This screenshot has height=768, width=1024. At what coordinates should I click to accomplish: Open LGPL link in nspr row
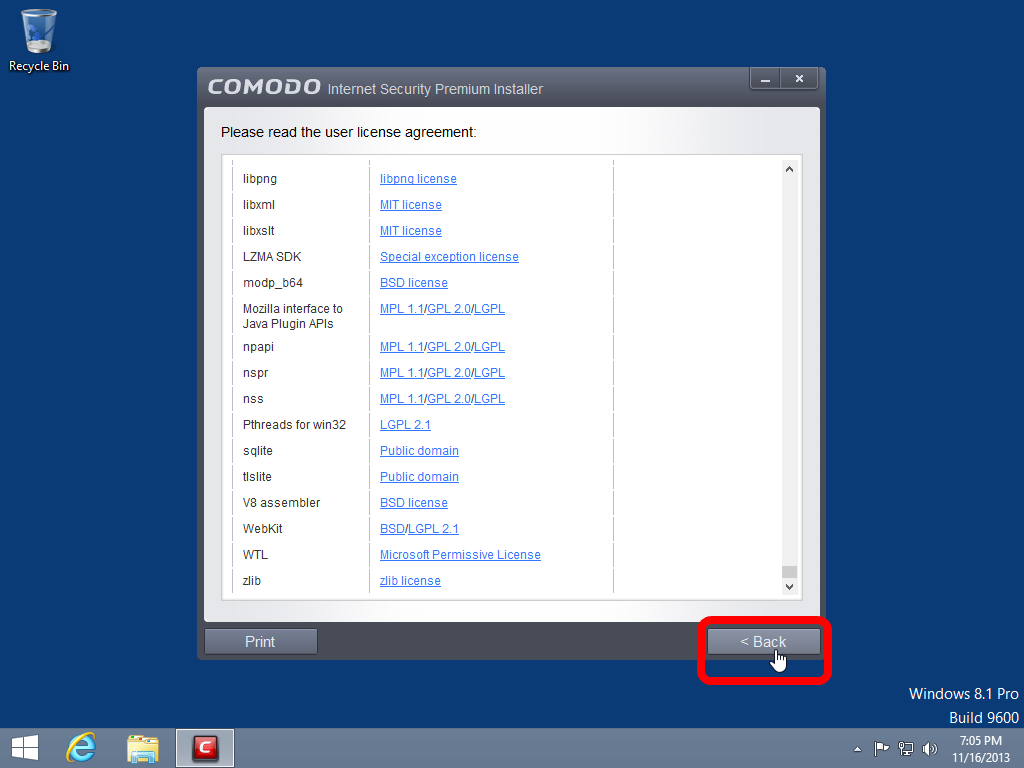pyautogui.click(x=489, y=373)
